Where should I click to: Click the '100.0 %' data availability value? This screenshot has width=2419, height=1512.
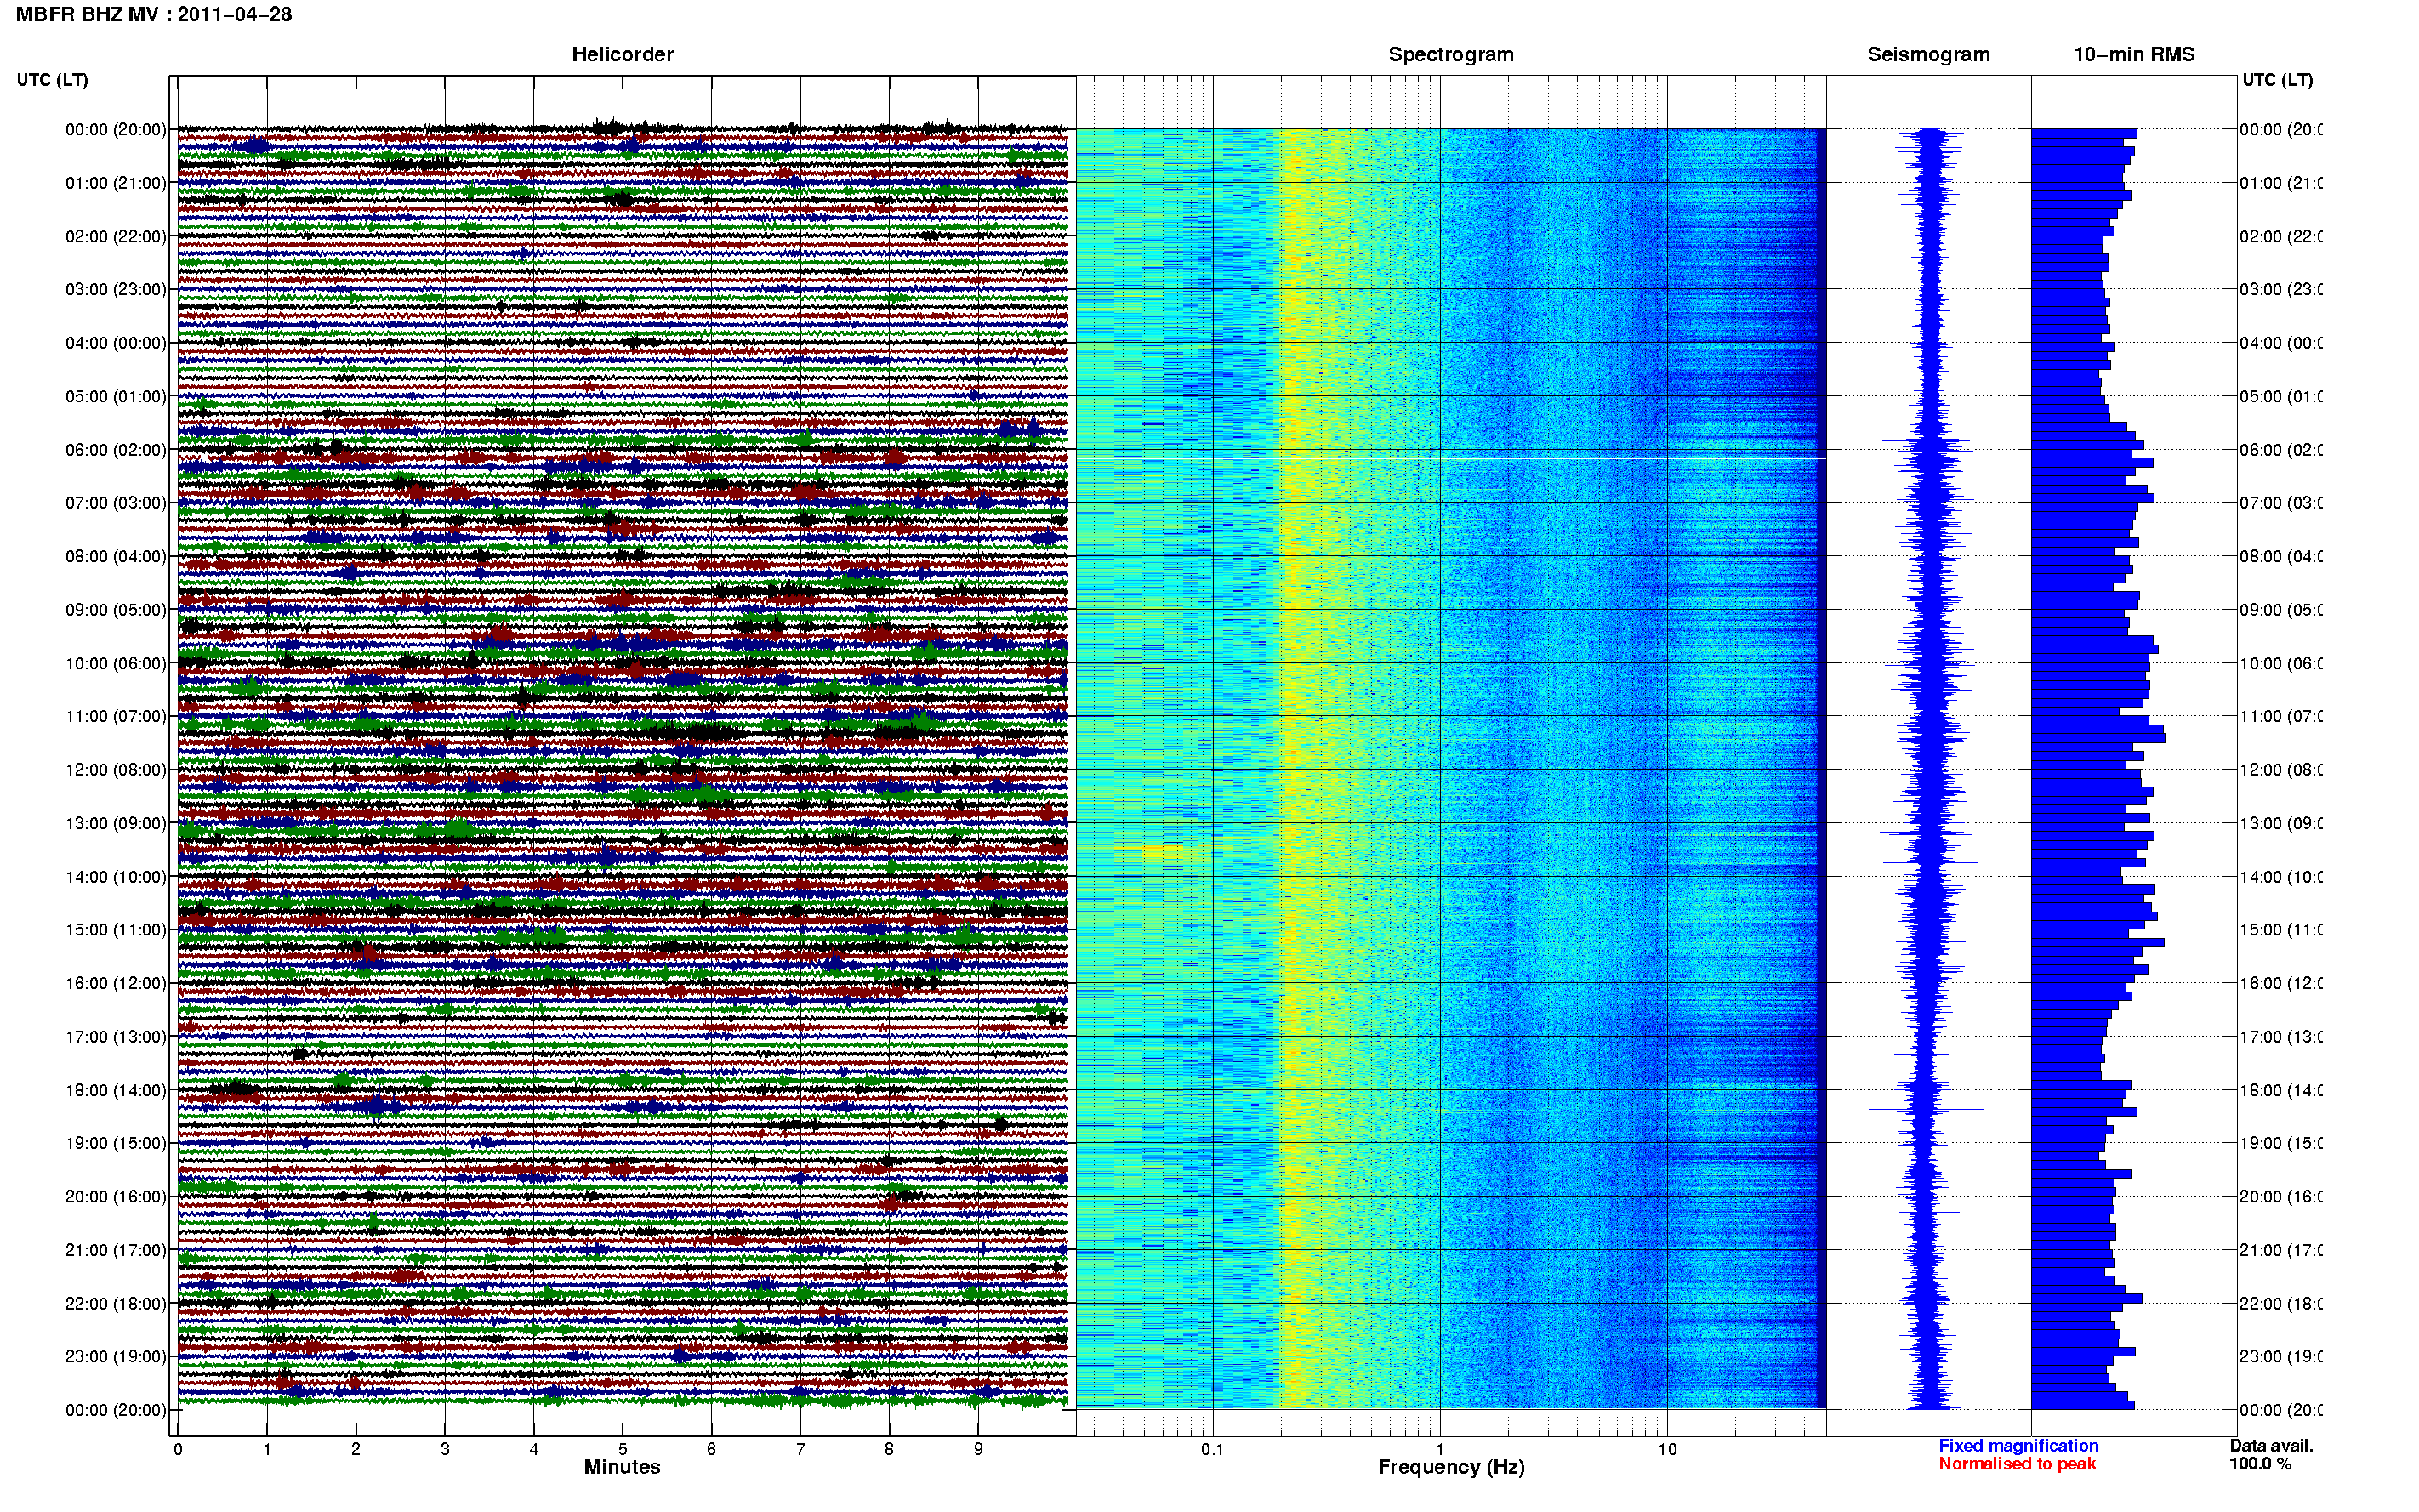2260,1464
